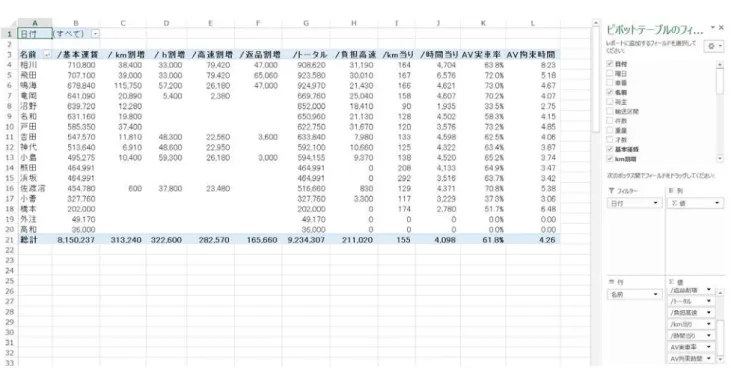731x382 pixels.
Task: Select the cell showing 8,150,237
Action: coord(76,240)
